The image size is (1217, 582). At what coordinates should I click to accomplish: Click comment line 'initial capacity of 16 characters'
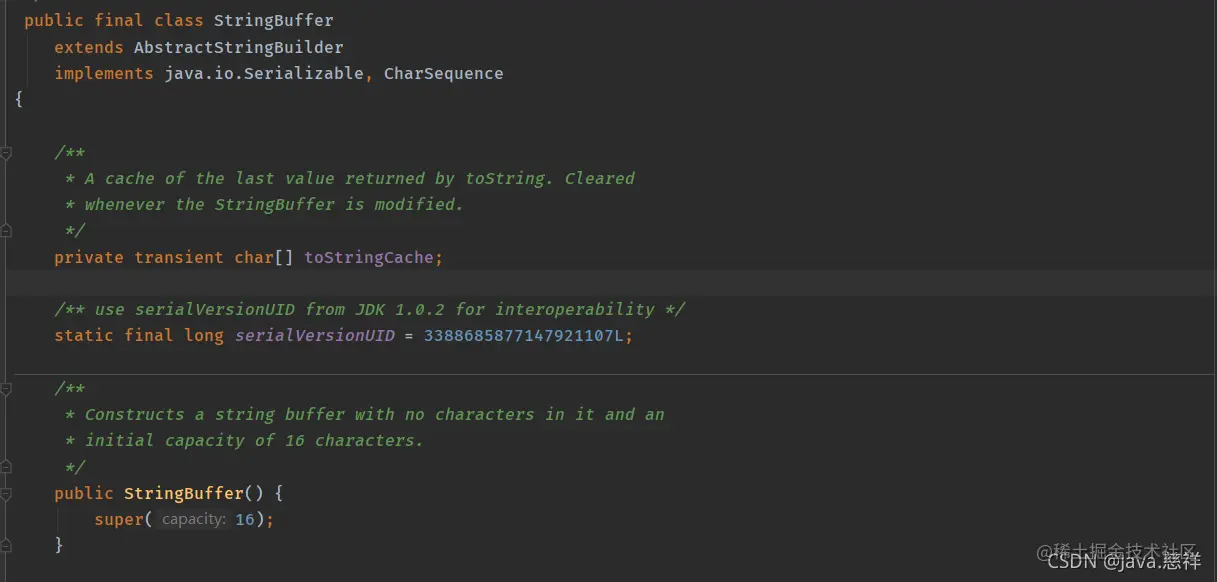245,440
